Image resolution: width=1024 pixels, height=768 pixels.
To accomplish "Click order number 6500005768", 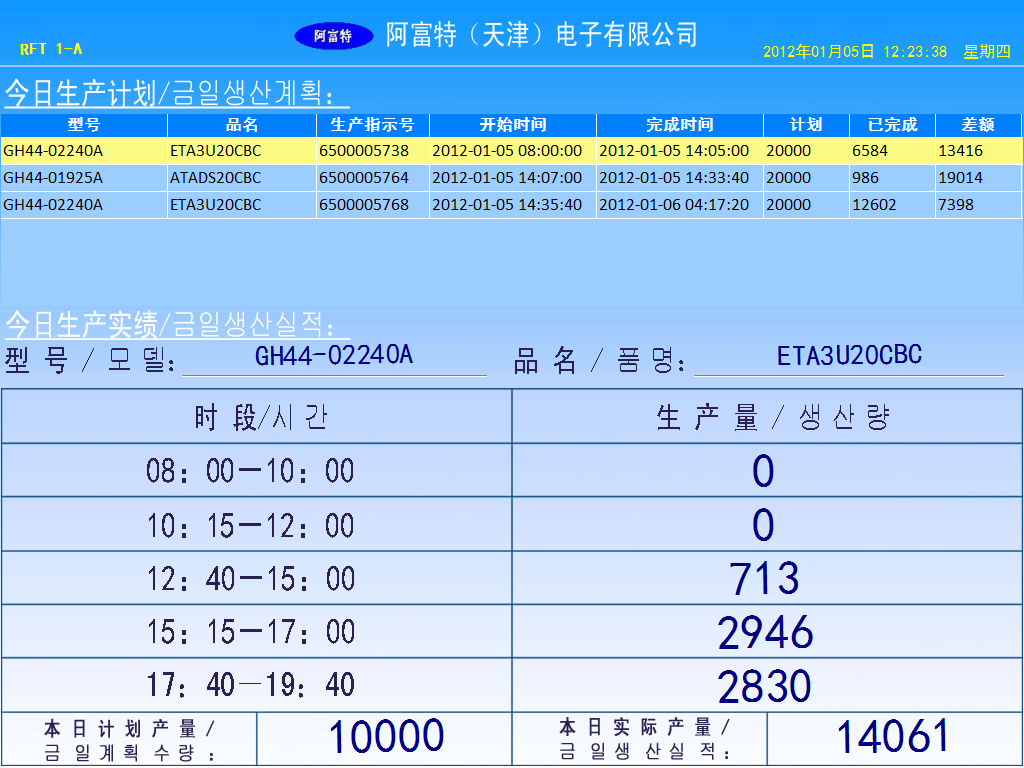I will click(373, 205).
